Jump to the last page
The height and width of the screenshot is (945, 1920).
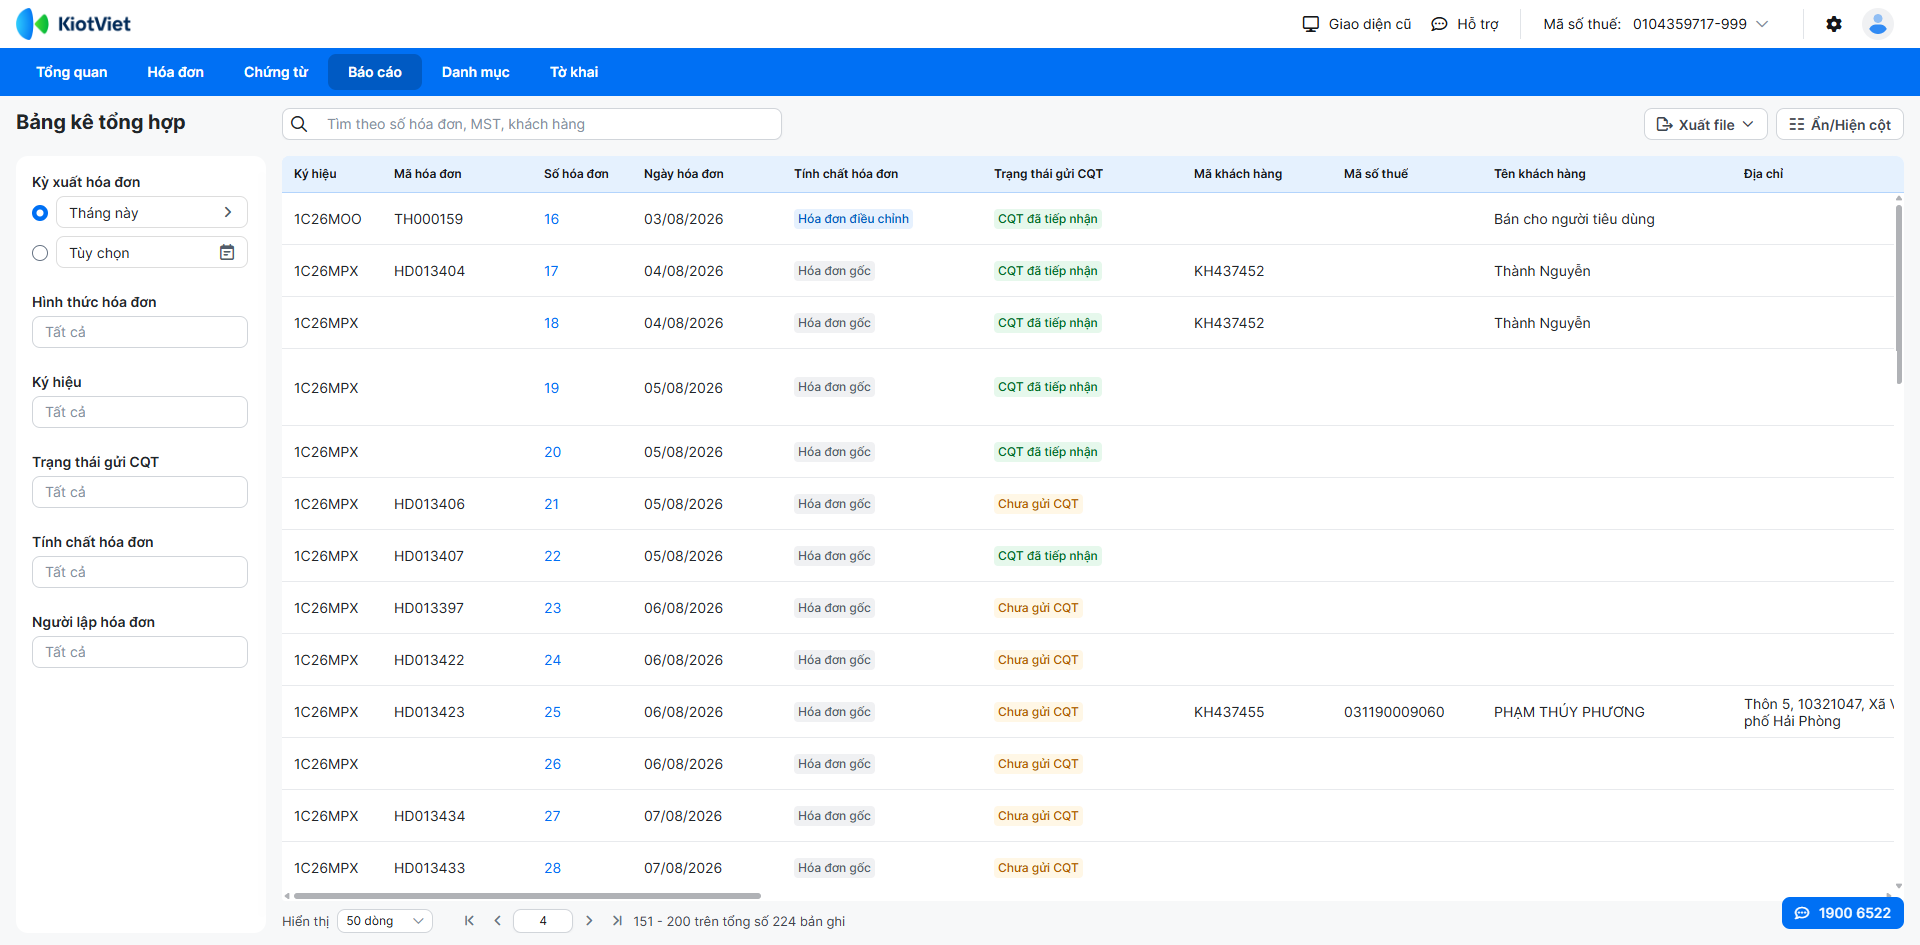[617, 921]
